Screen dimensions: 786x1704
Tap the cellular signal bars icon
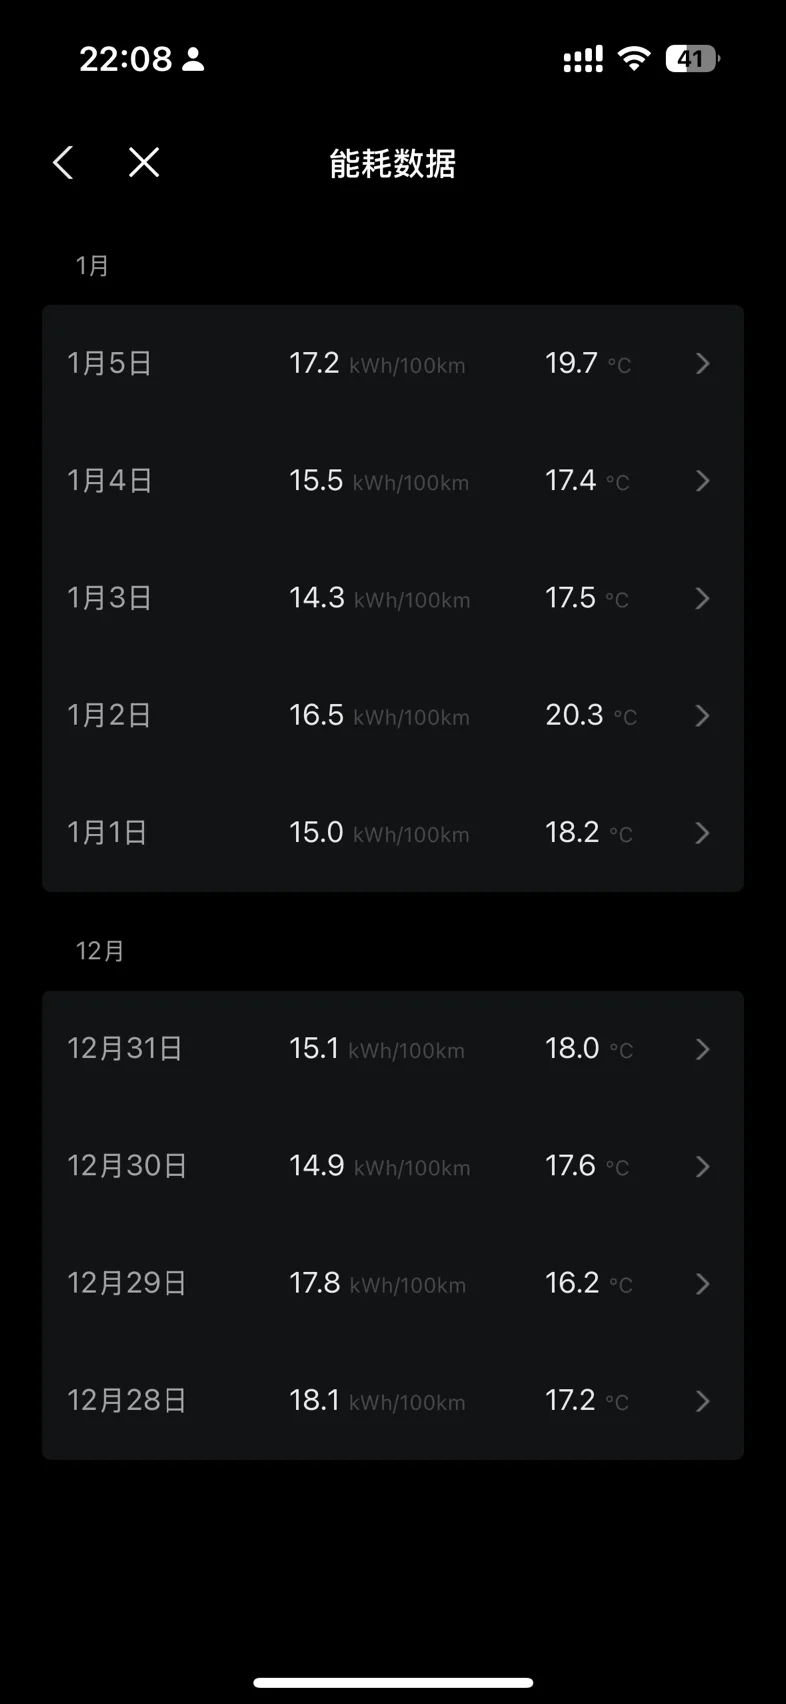[583, 59]
